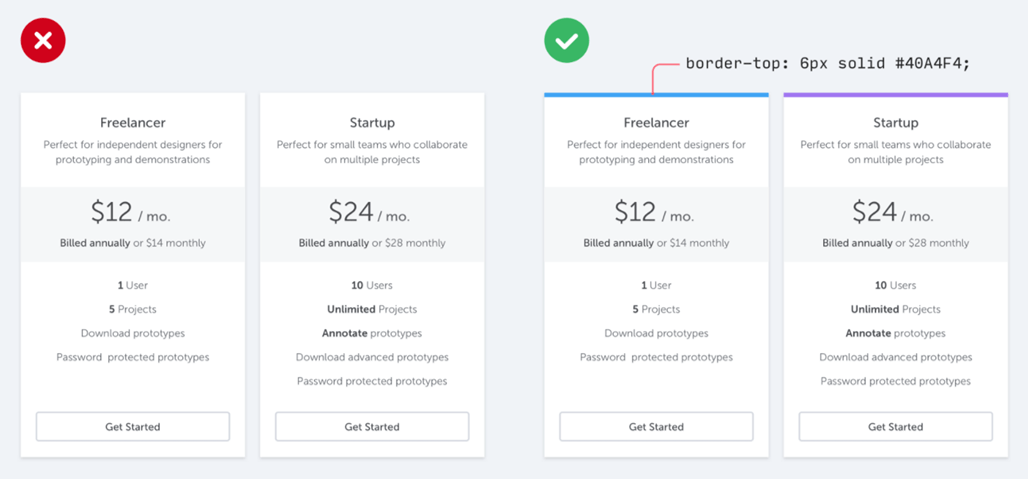This screenshot has height=479, width=1028.
Task: Click the green checkmark icon
Action: pyautogui.click(x=567, y=41)
